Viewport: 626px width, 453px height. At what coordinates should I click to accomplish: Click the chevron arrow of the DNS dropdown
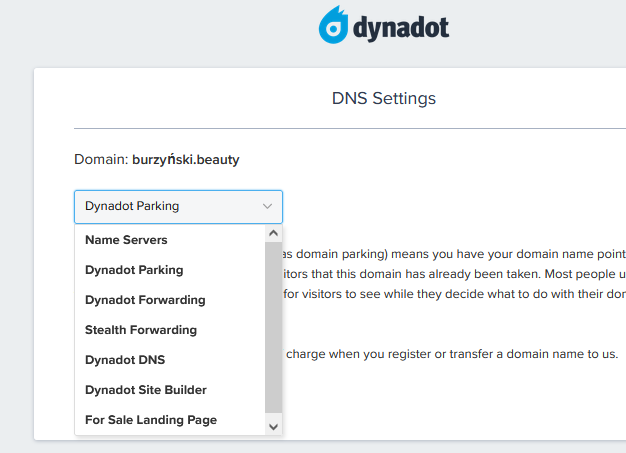267,207
